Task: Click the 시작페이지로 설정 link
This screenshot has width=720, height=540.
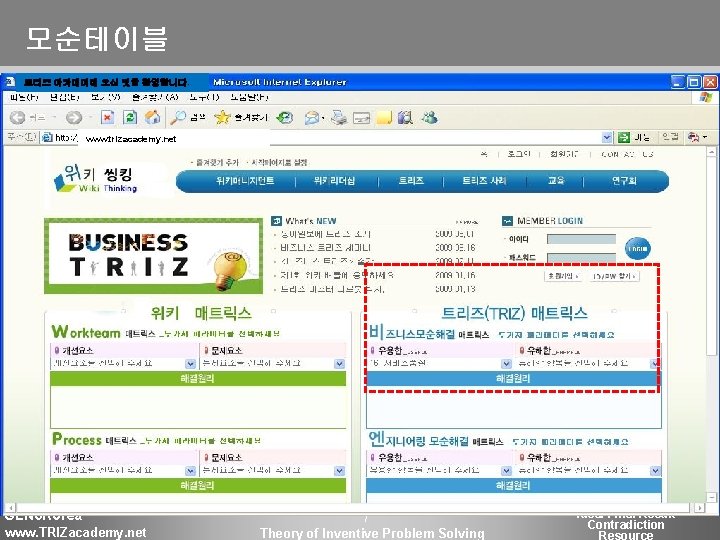Action: tap(277, 163)
